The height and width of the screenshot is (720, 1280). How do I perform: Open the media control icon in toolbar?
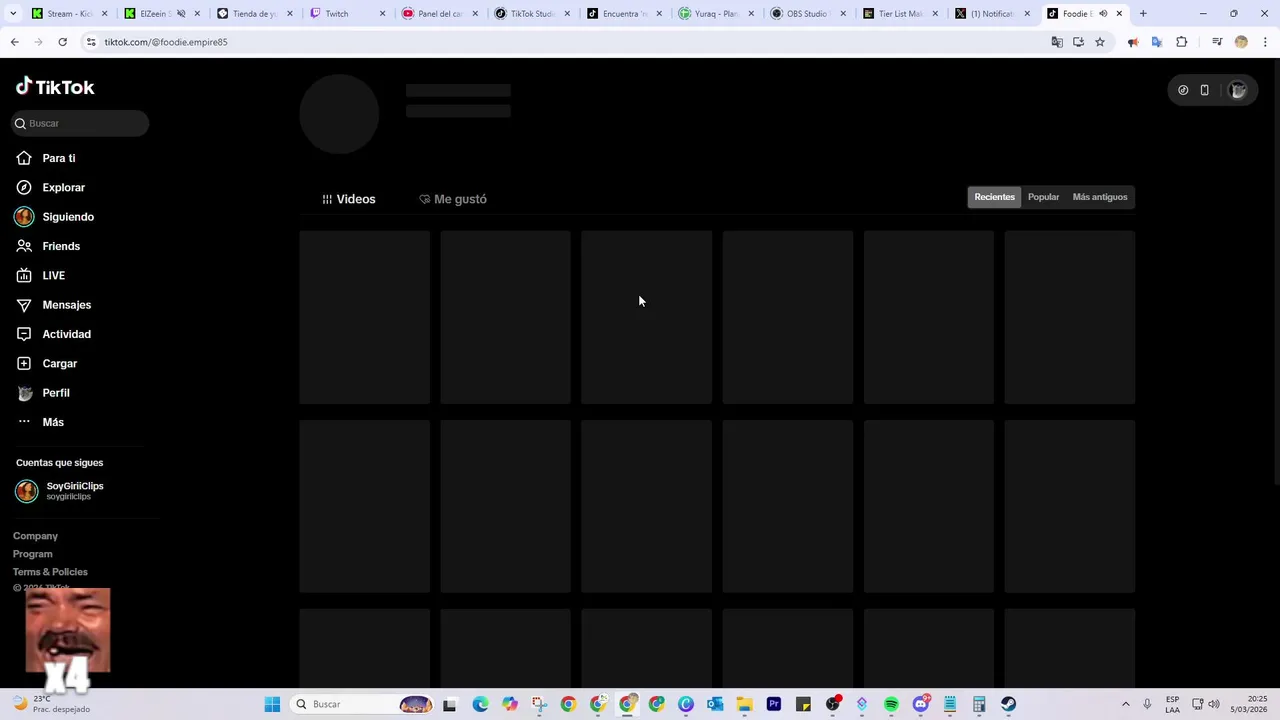click(1217, 42)
